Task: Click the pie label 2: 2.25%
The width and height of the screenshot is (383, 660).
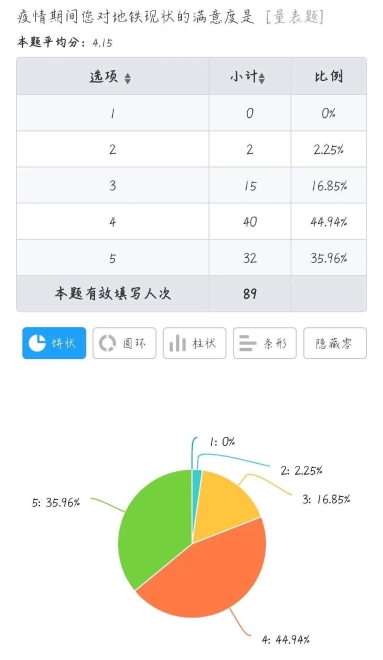Action: point(301,470)
